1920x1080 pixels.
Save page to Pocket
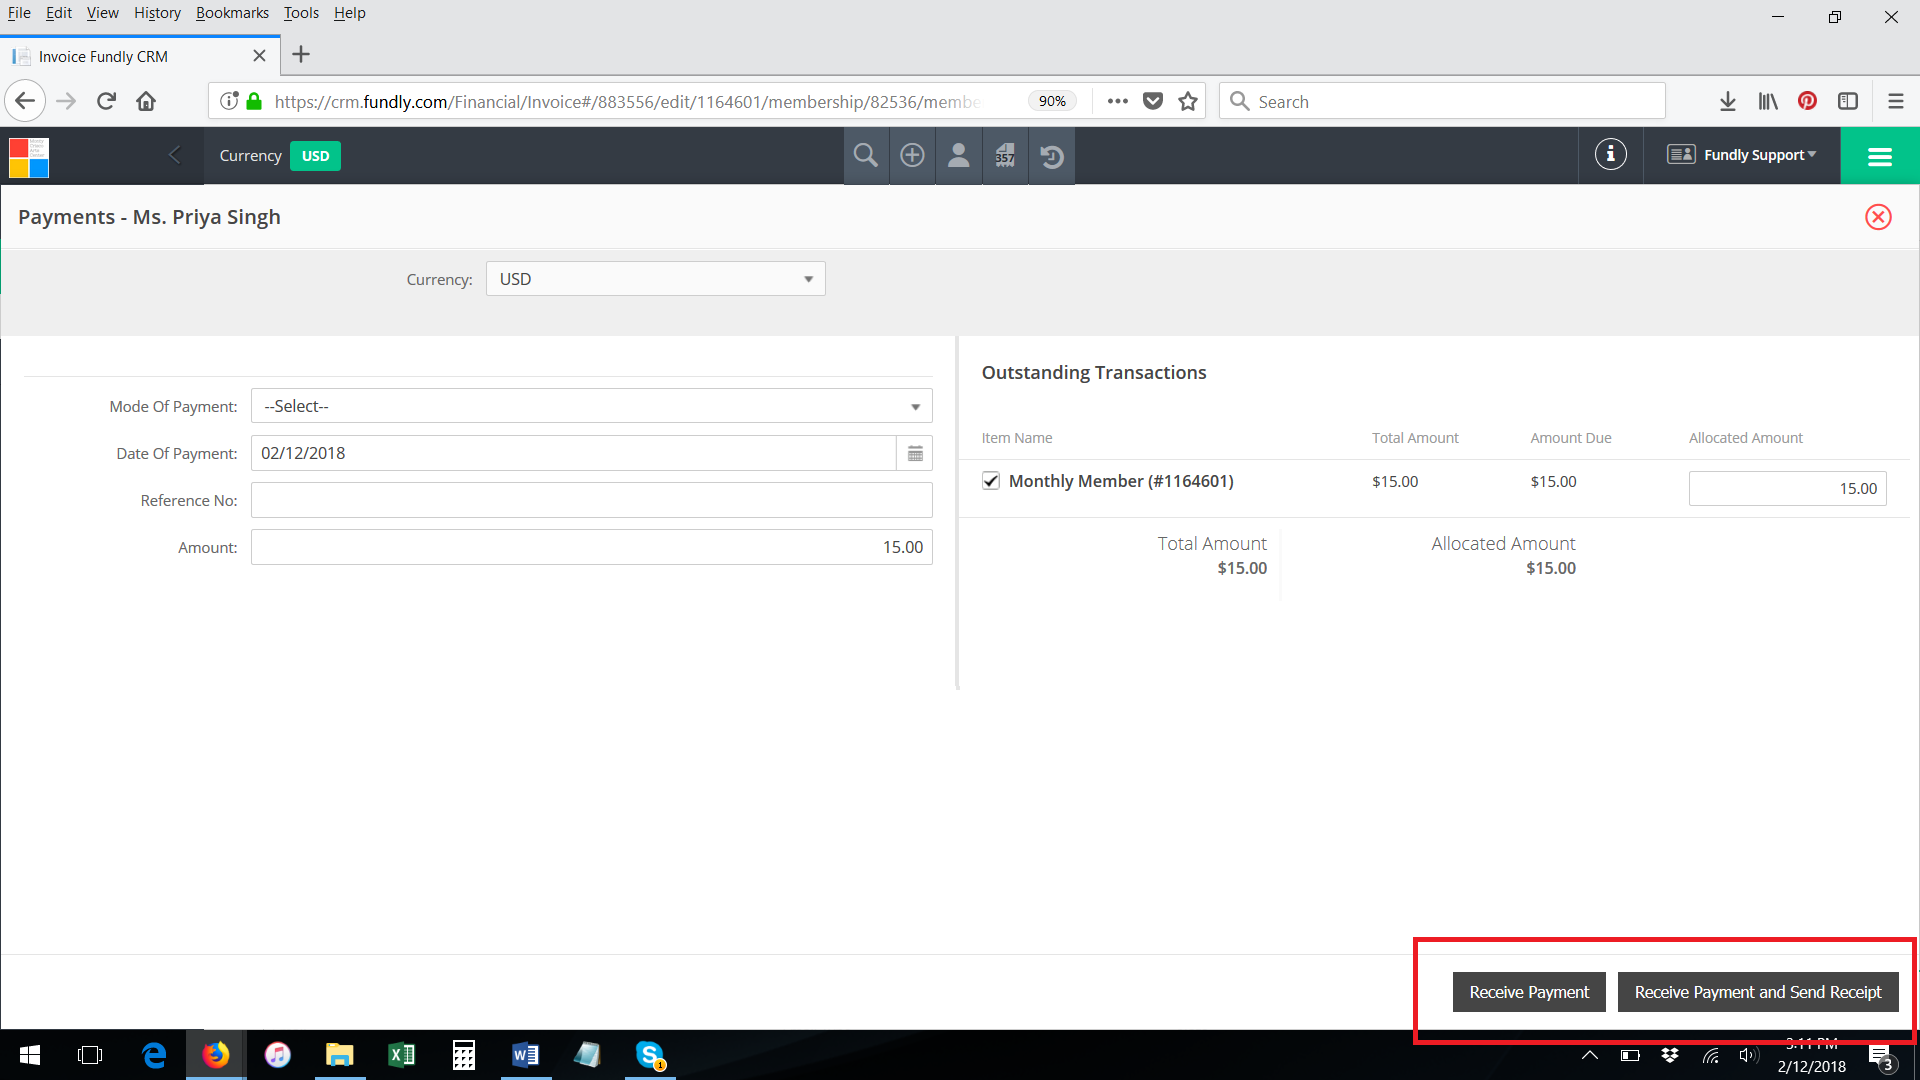(x=1153, y=101)
